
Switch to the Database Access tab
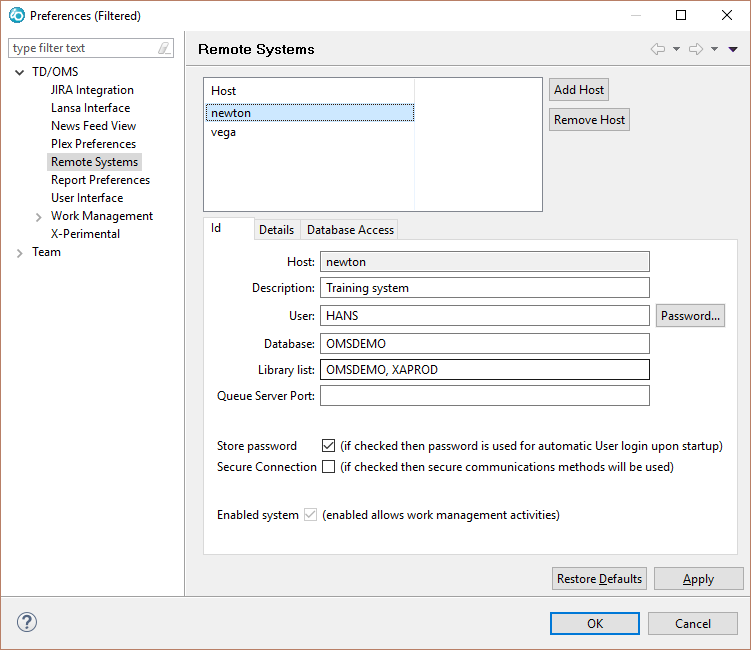pos(350,230)
